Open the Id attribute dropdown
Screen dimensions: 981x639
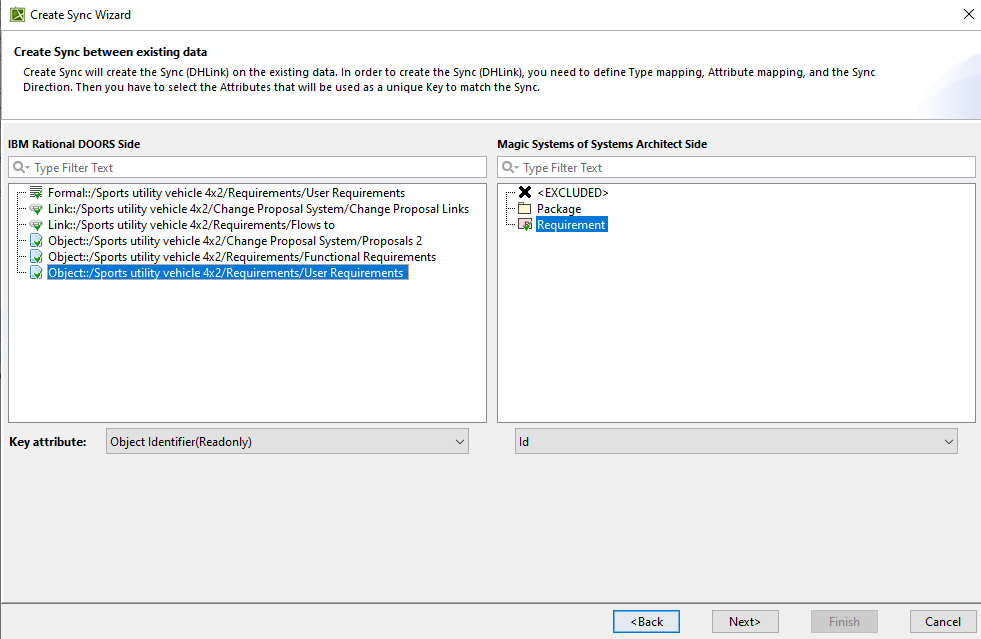[x=736, y=441]
